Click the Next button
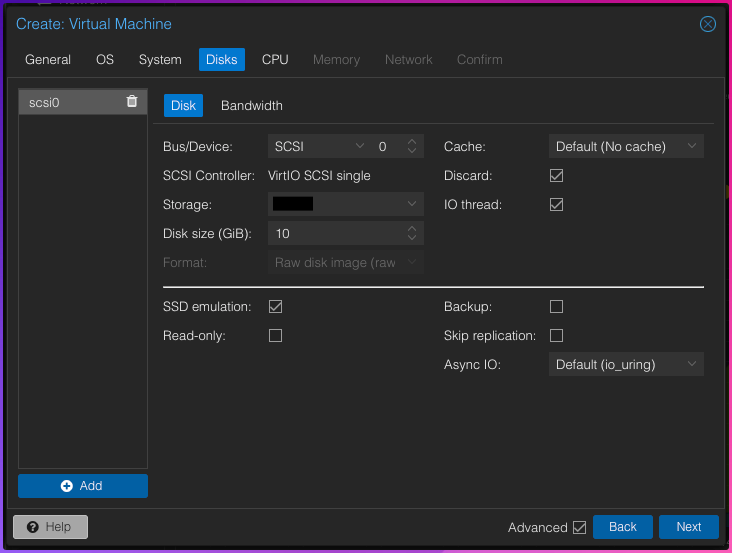This screenshot has width=732, height=553. coord(688,527)
